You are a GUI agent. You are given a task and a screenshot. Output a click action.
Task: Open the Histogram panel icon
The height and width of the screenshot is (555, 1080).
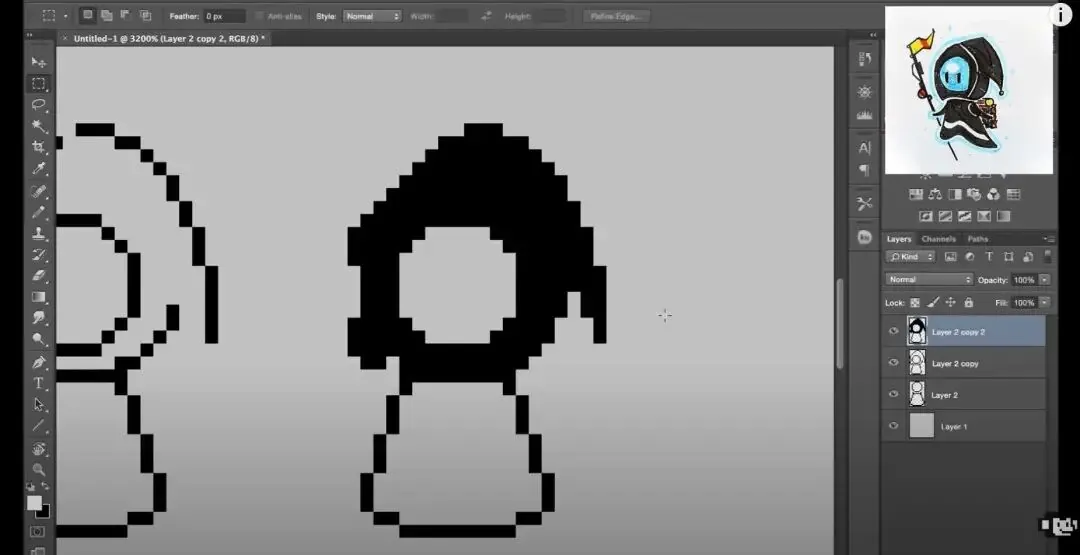[x=864, y=115]
